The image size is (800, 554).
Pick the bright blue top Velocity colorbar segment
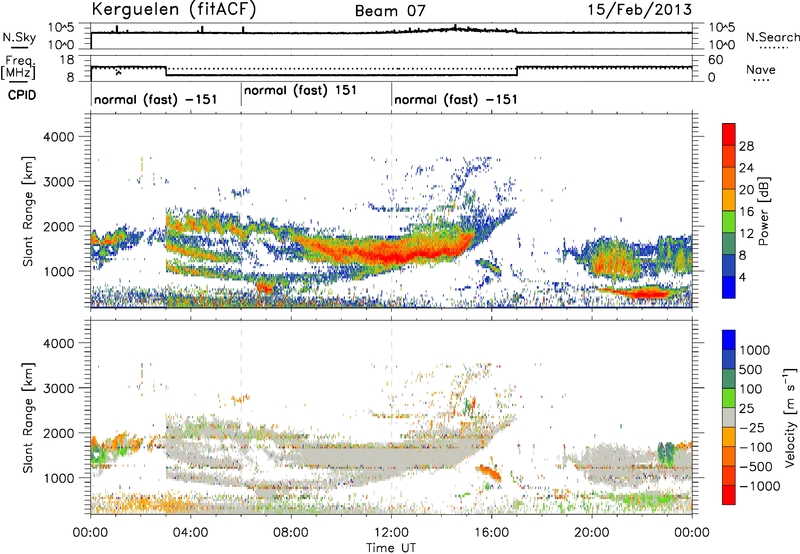click(x=729, y=340)
